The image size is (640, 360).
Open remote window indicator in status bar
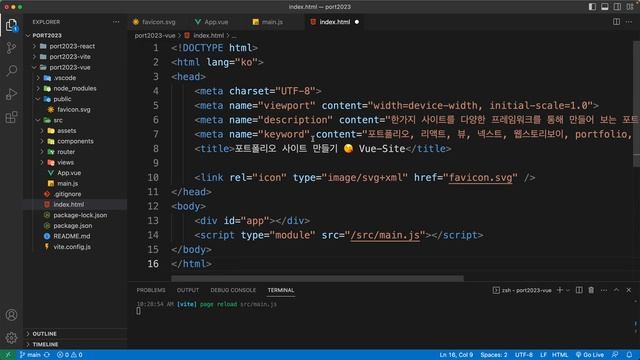pyautogui.click(x=7, y=355)
